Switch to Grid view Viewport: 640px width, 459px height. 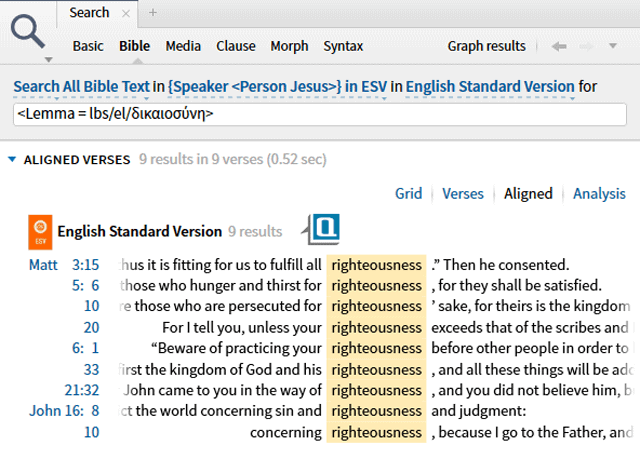pyautogui.click(x=407, y=194)
